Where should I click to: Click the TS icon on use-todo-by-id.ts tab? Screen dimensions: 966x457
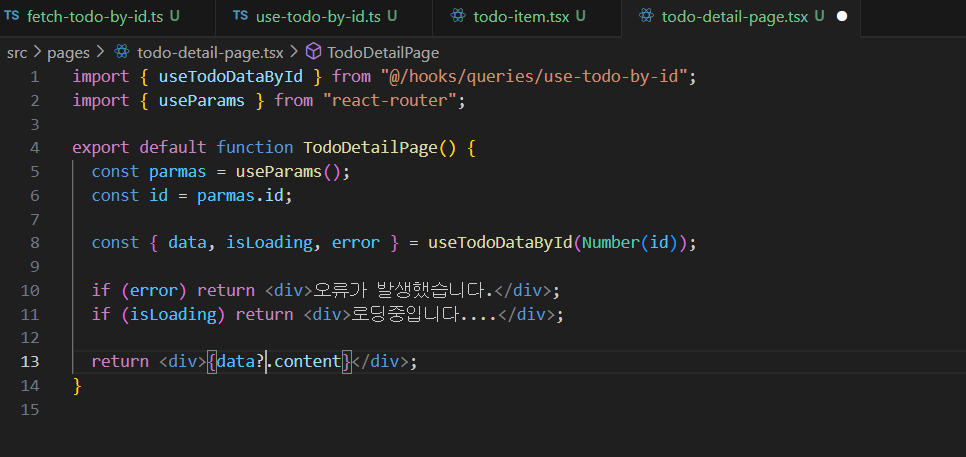[x=240, y=17]
